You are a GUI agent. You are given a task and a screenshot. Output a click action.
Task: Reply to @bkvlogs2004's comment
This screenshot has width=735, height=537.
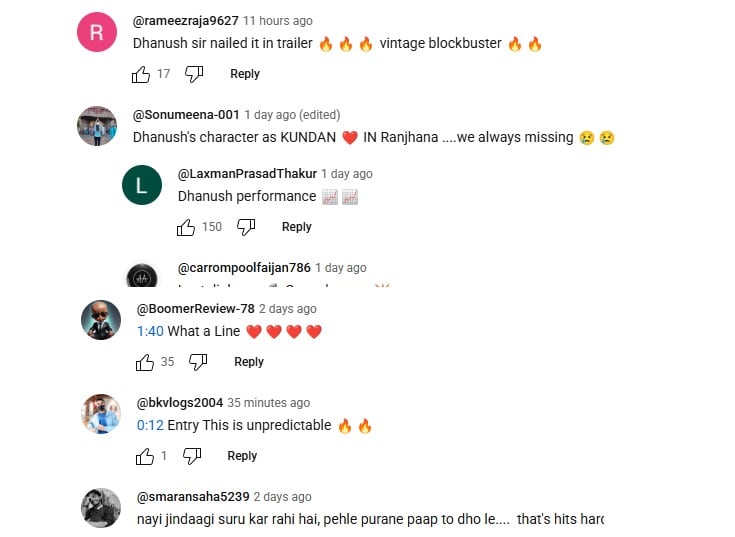click(x=242, y=455)
